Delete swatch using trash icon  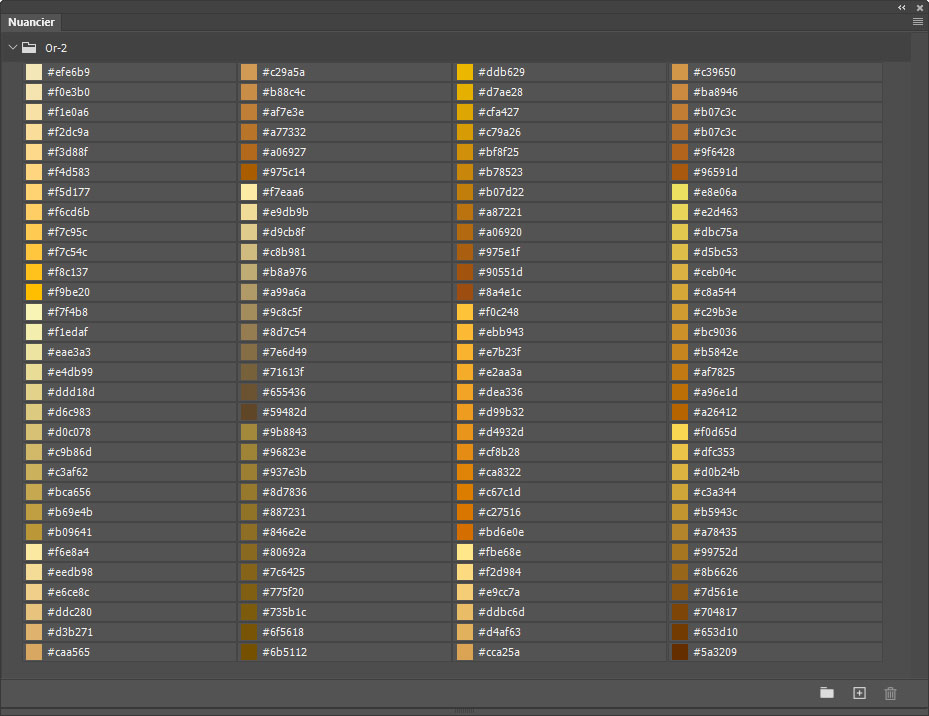(x=890, y=693)
